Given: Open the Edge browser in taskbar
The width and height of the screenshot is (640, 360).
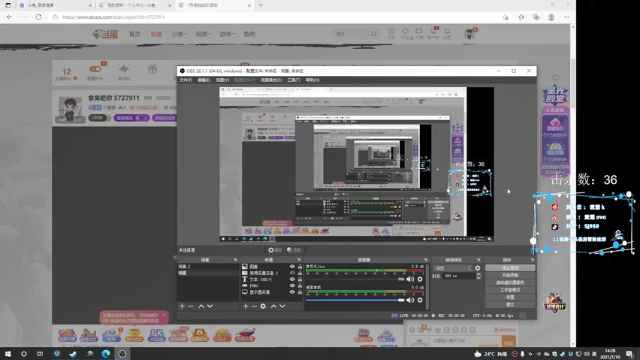Looking at the screenshot, I should tap(106, 353).
